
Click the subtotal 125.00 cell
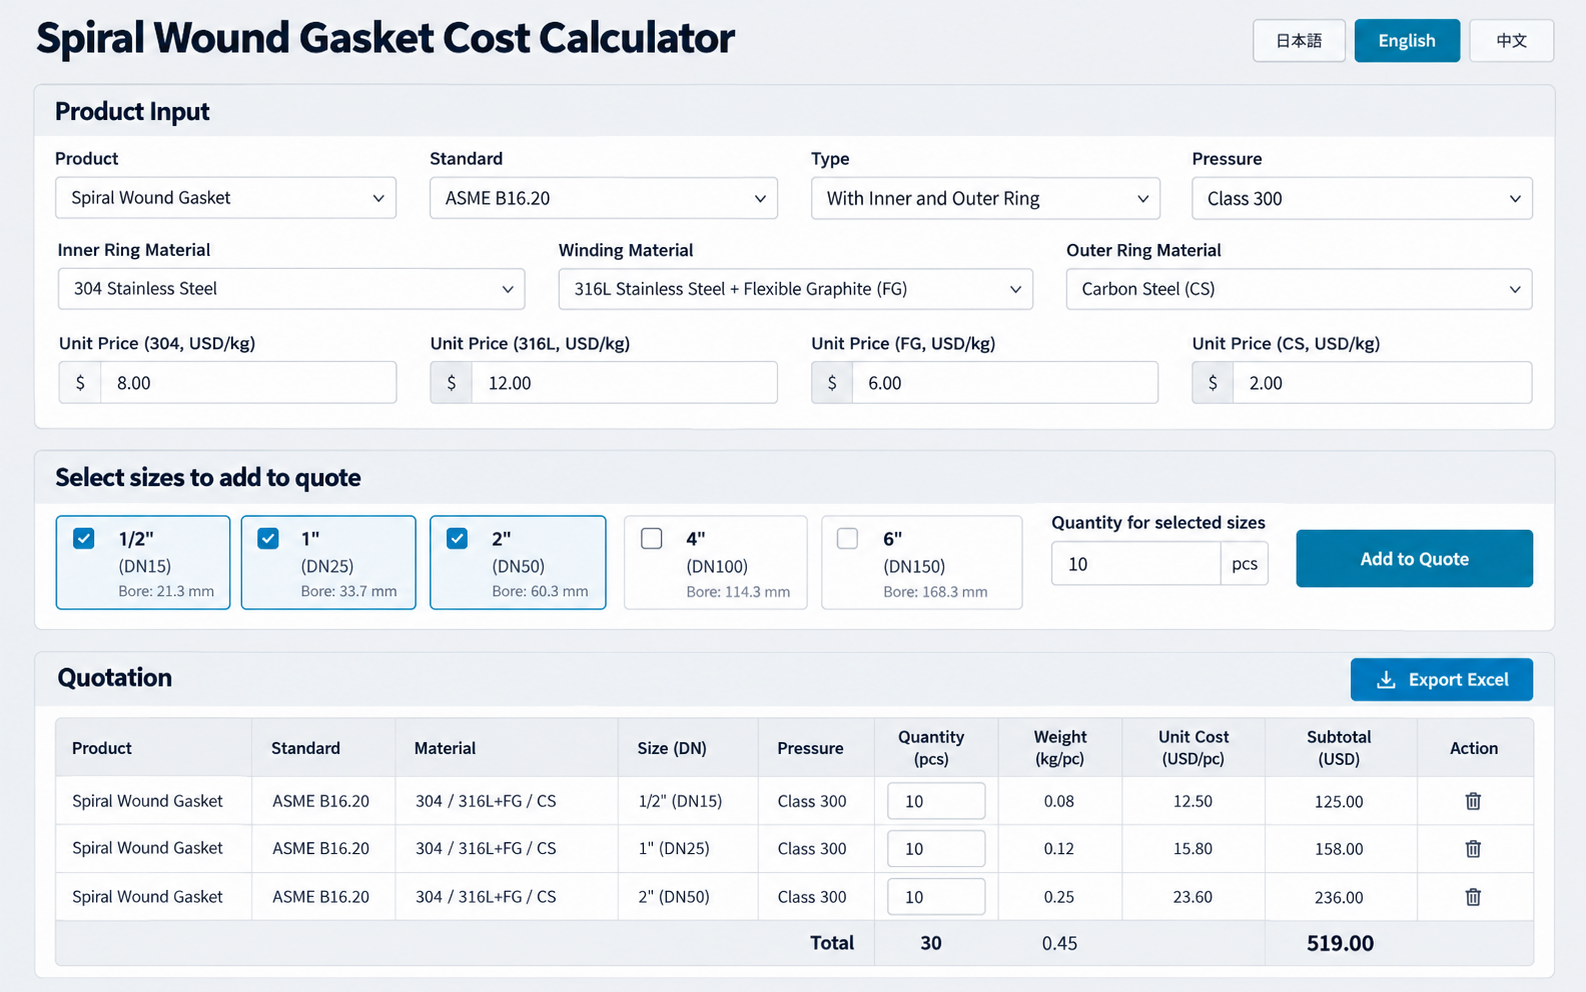click(1339, 801)
